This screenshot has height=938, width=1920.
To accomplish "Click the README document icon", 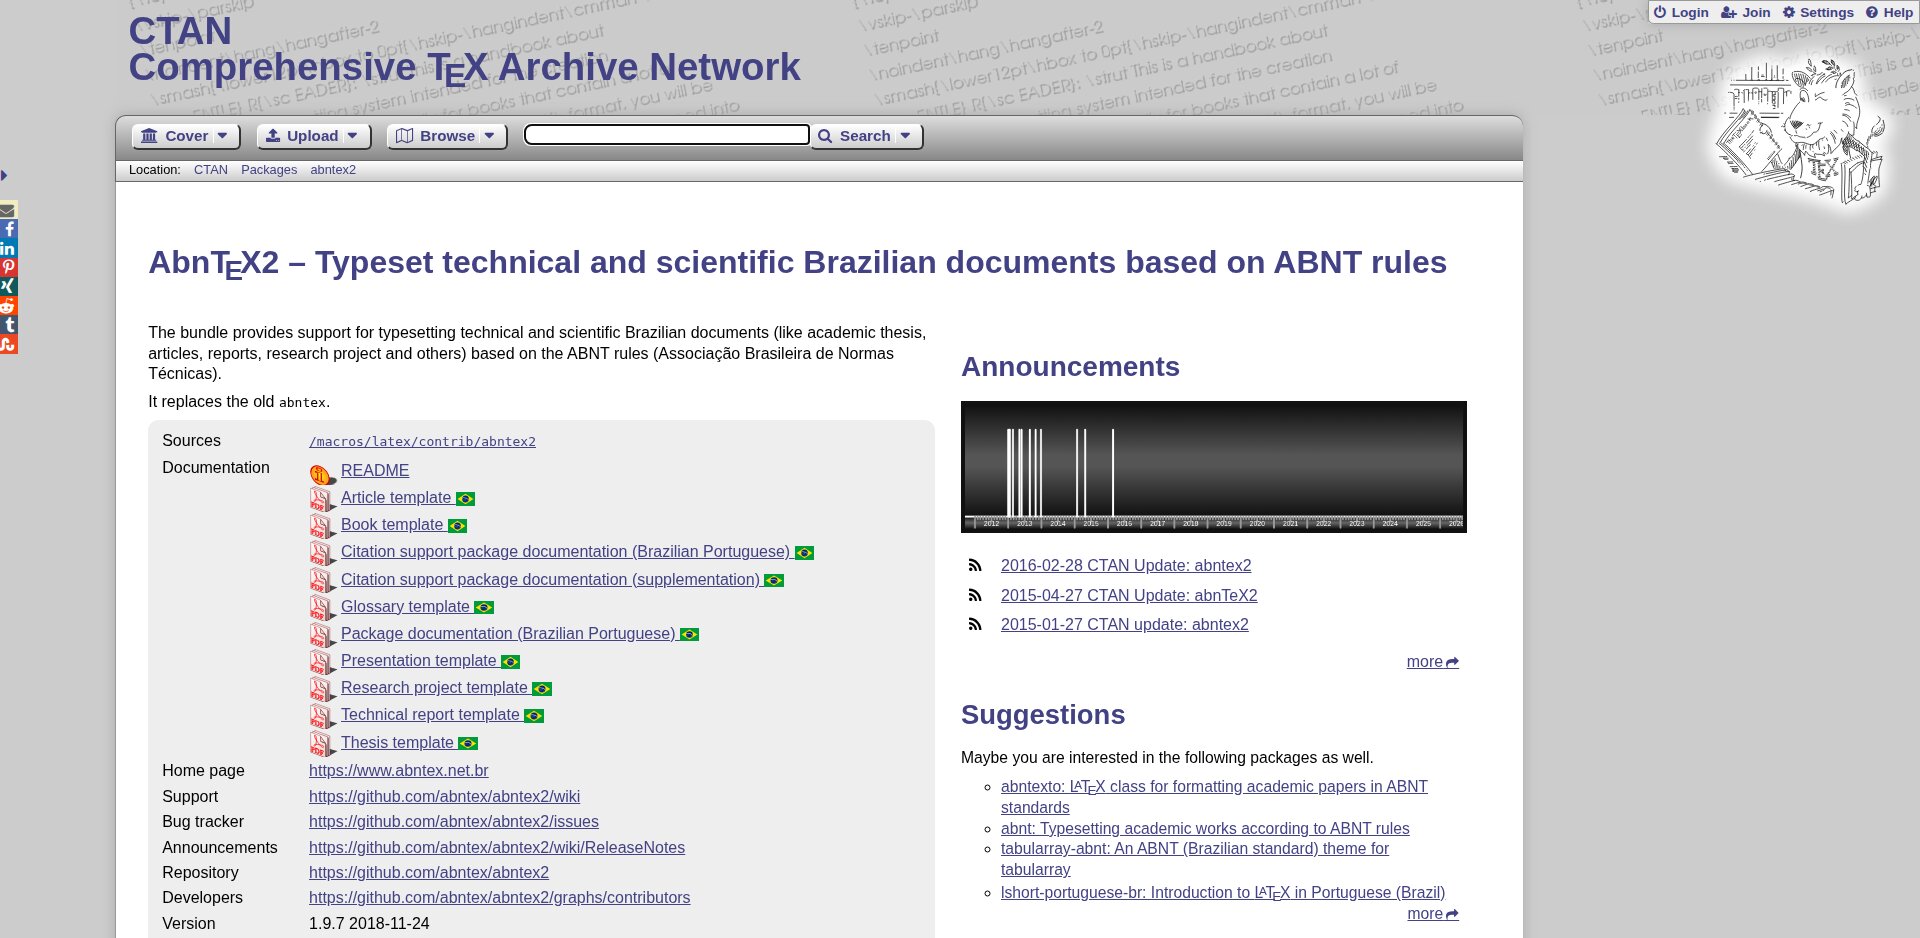I will 322,473.
